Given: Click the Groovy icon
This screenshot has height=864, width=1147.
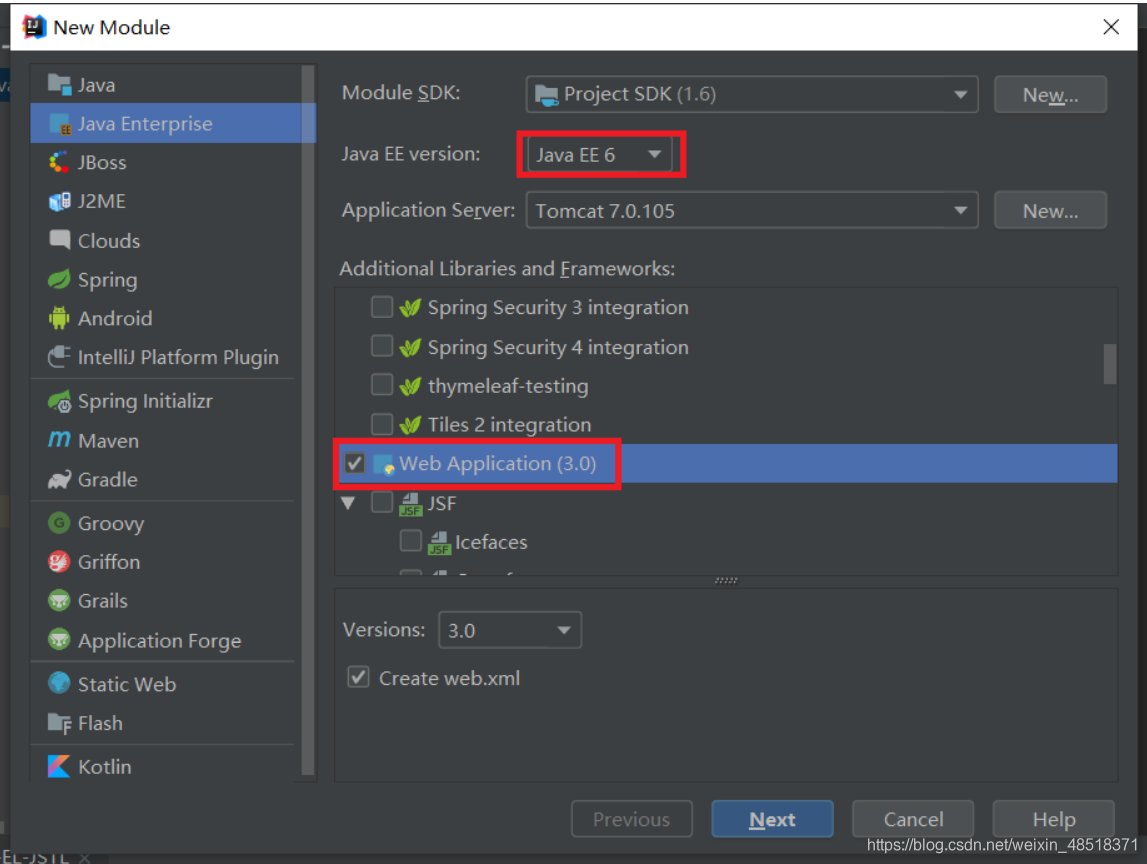Looking at the screenshot, I should click(59, 523).
